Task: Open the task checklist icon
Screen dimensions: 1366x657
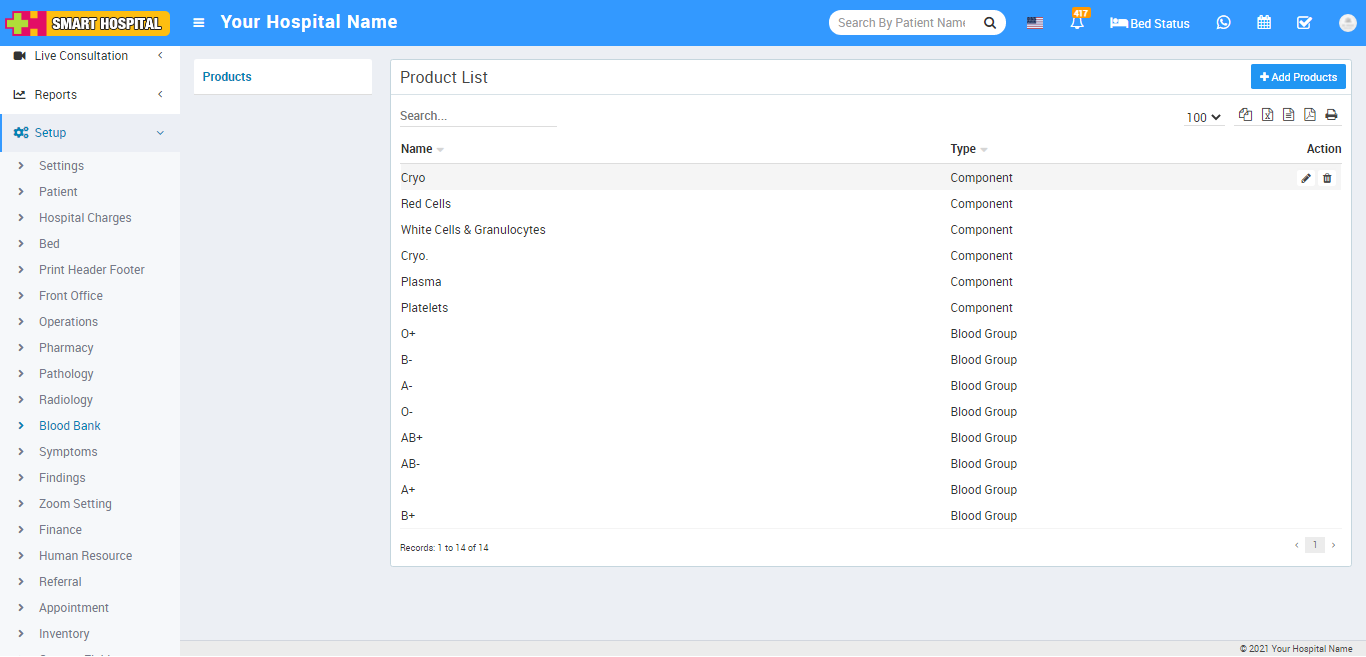Action: 1304,23
